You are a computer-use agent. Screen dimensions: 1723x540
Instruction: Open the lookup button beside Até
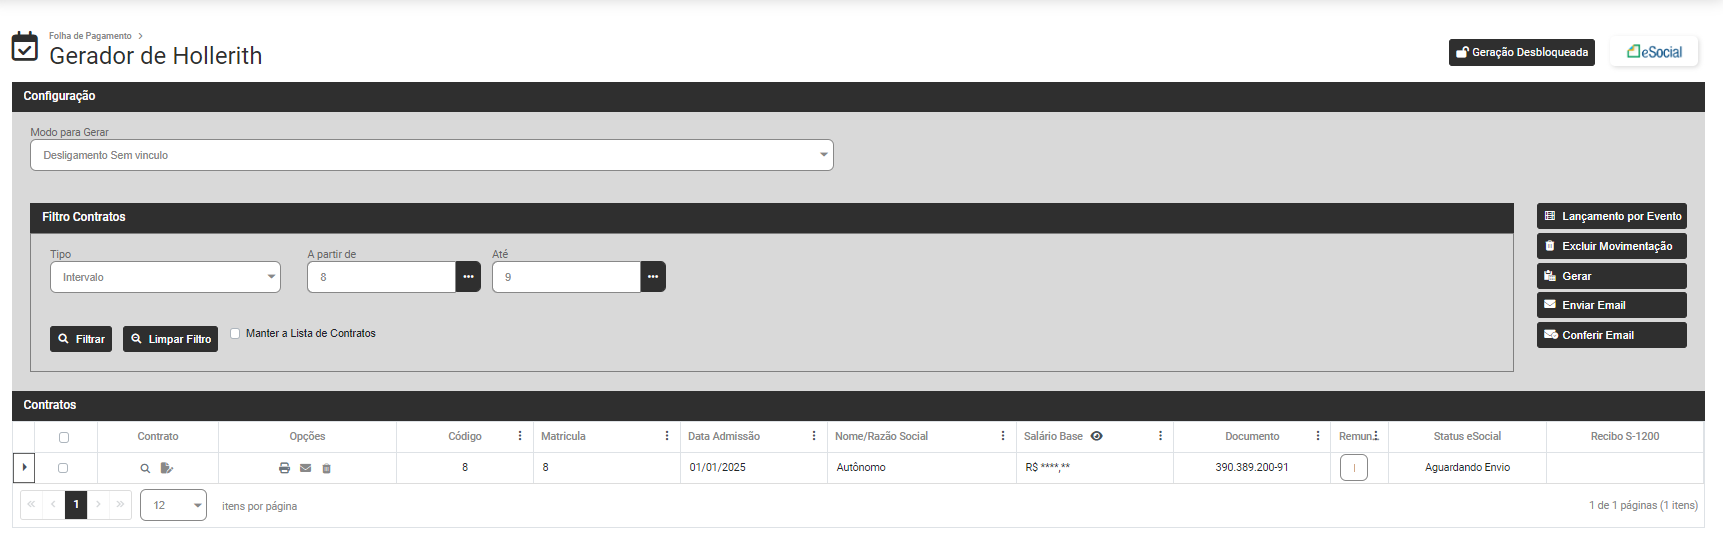pyautogui.click(x=653, y=277)
